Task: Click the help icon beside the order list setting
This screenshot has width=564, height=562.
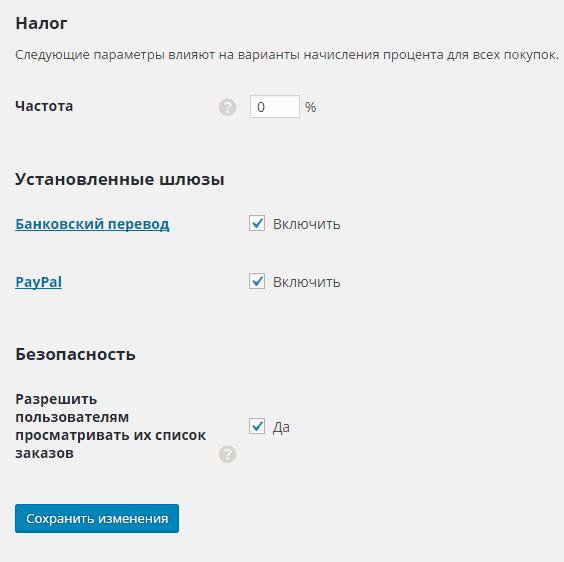Action: 227,454
